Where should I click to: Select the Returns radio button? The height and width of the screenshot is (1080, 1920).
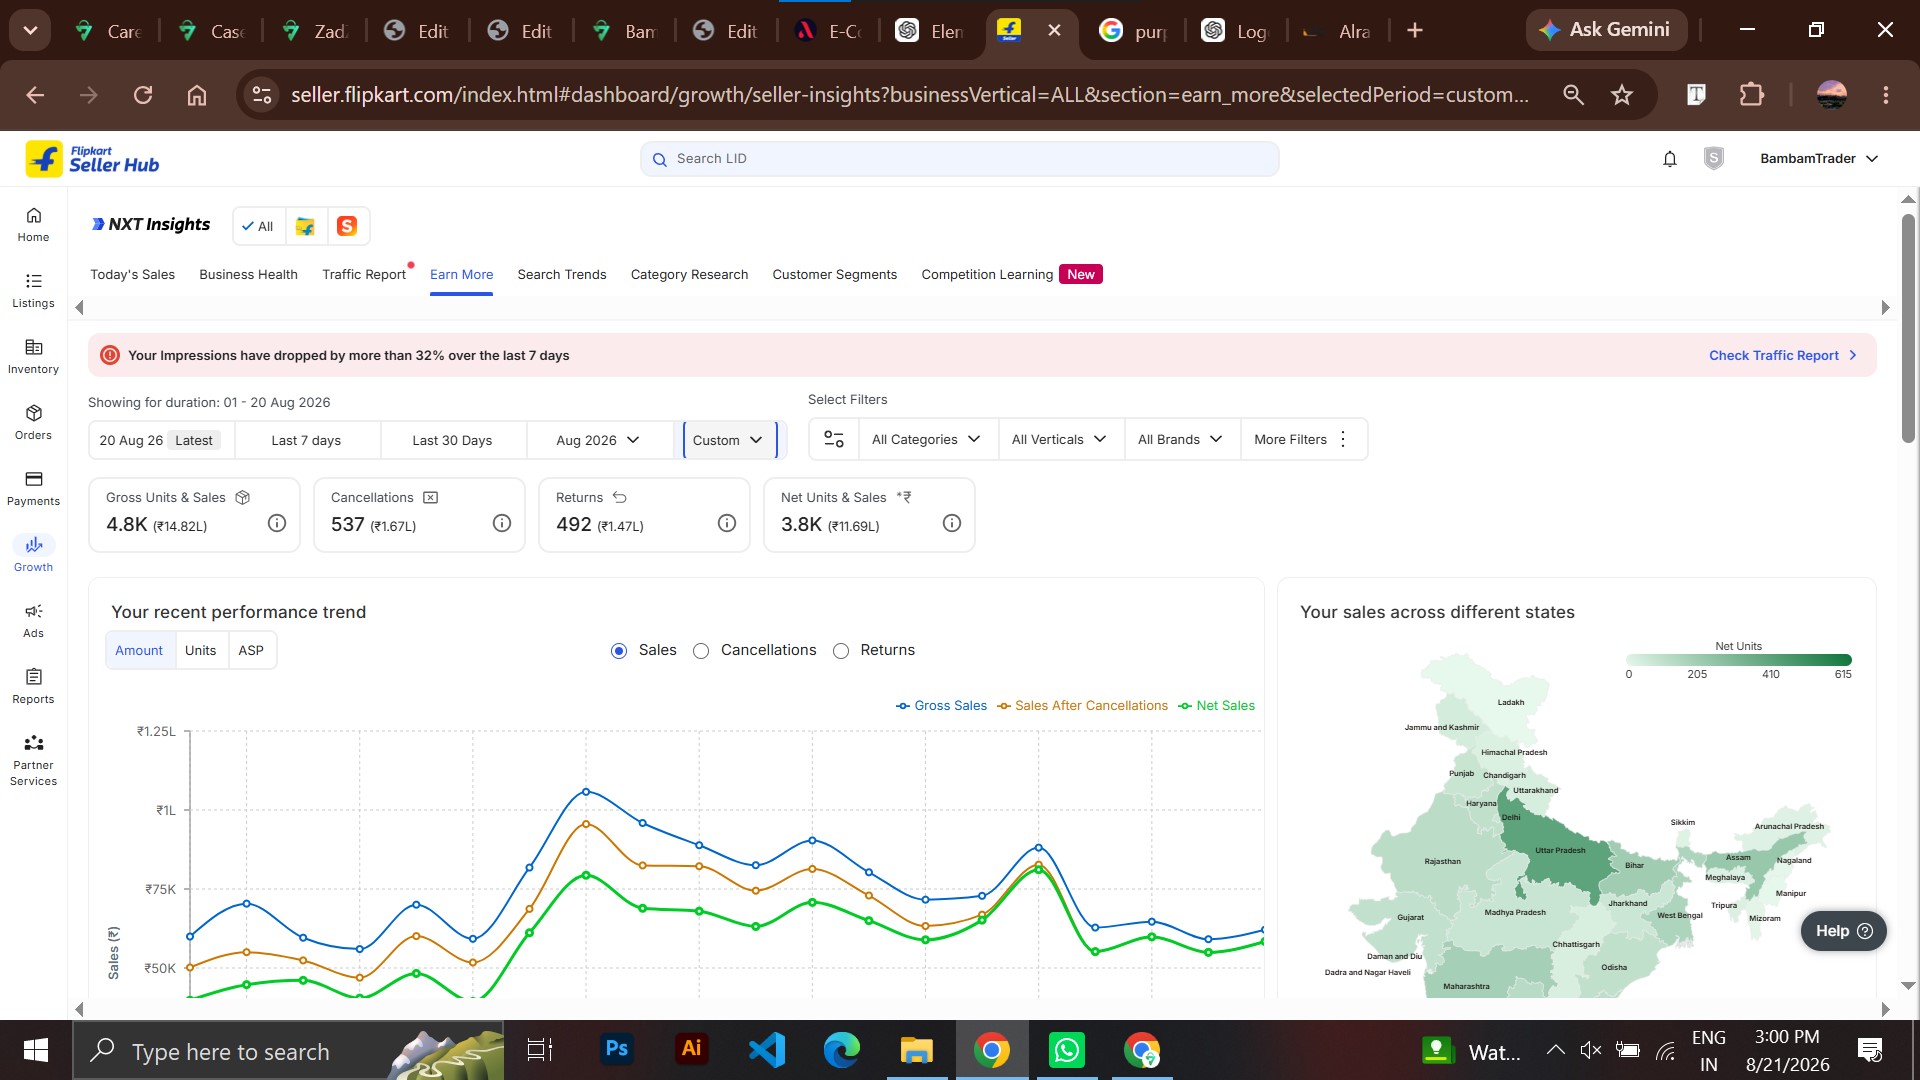coord(841,651)
